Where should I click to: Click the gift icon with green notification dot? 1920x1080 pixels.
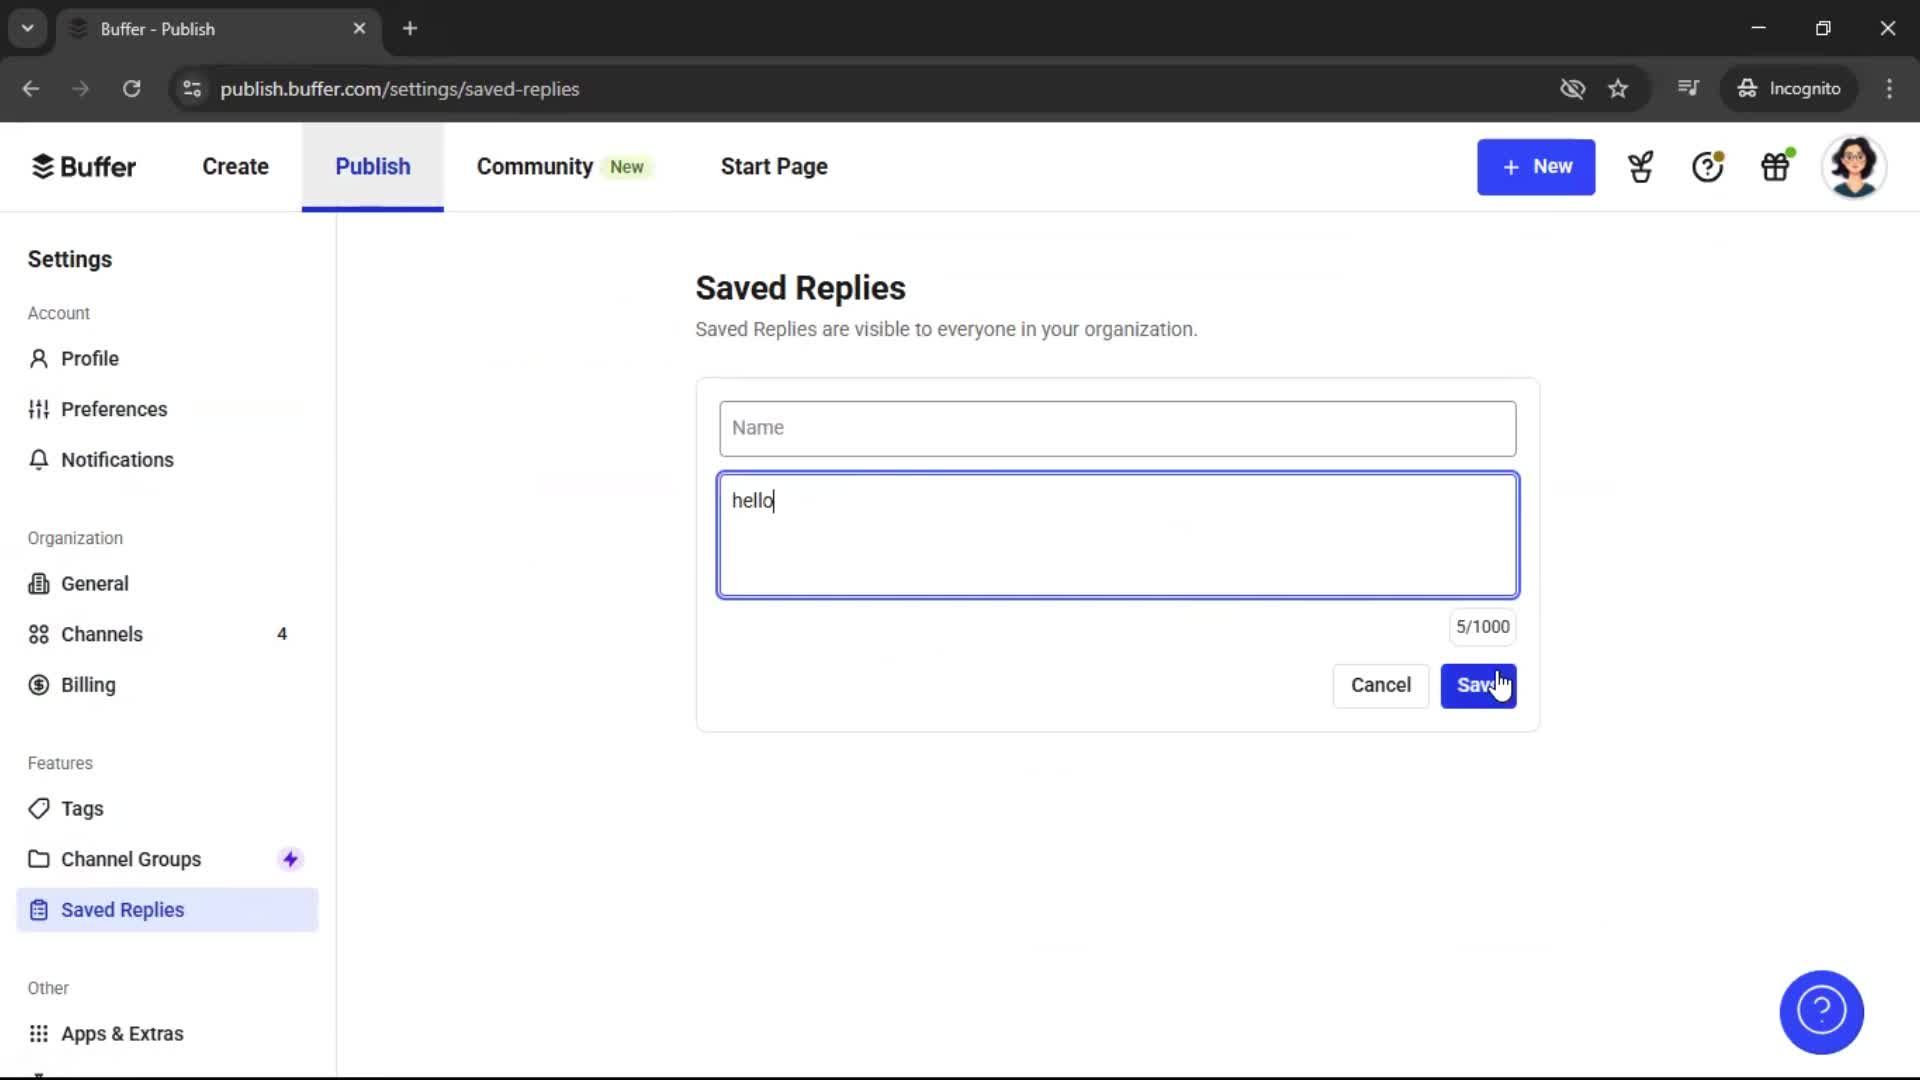[1775, 166]
